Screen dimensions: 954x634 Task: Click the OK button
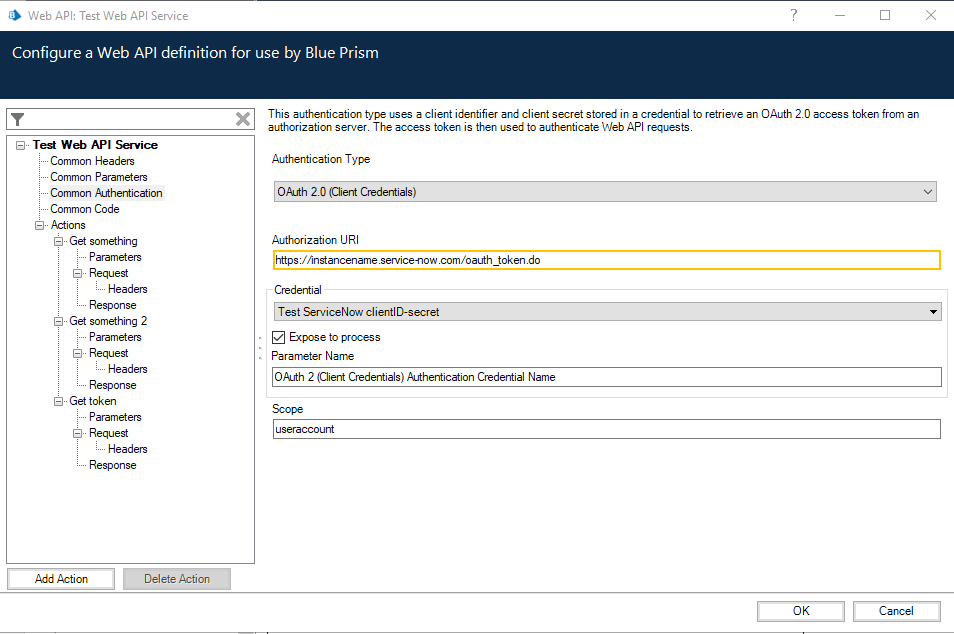800,611
